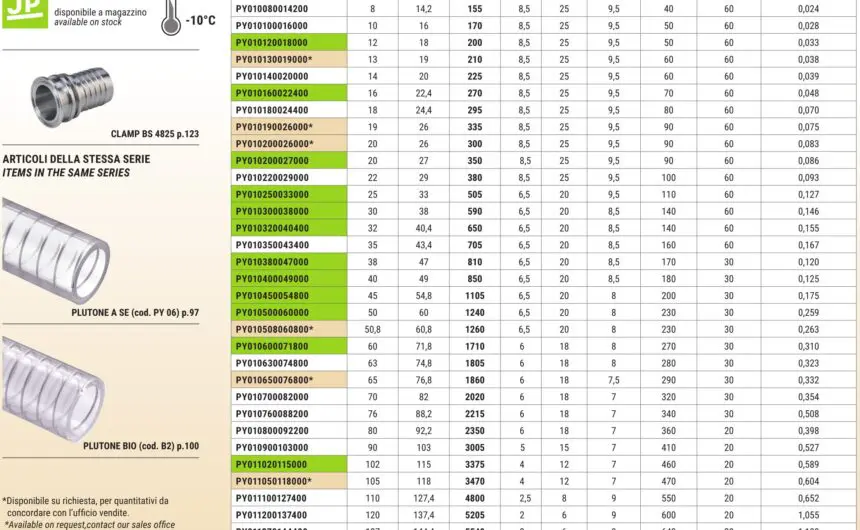This screenshot has width=860, height=530.
Task: Select the -10°C temperature label
Action: pyautogui.click(x=200, y=19)
